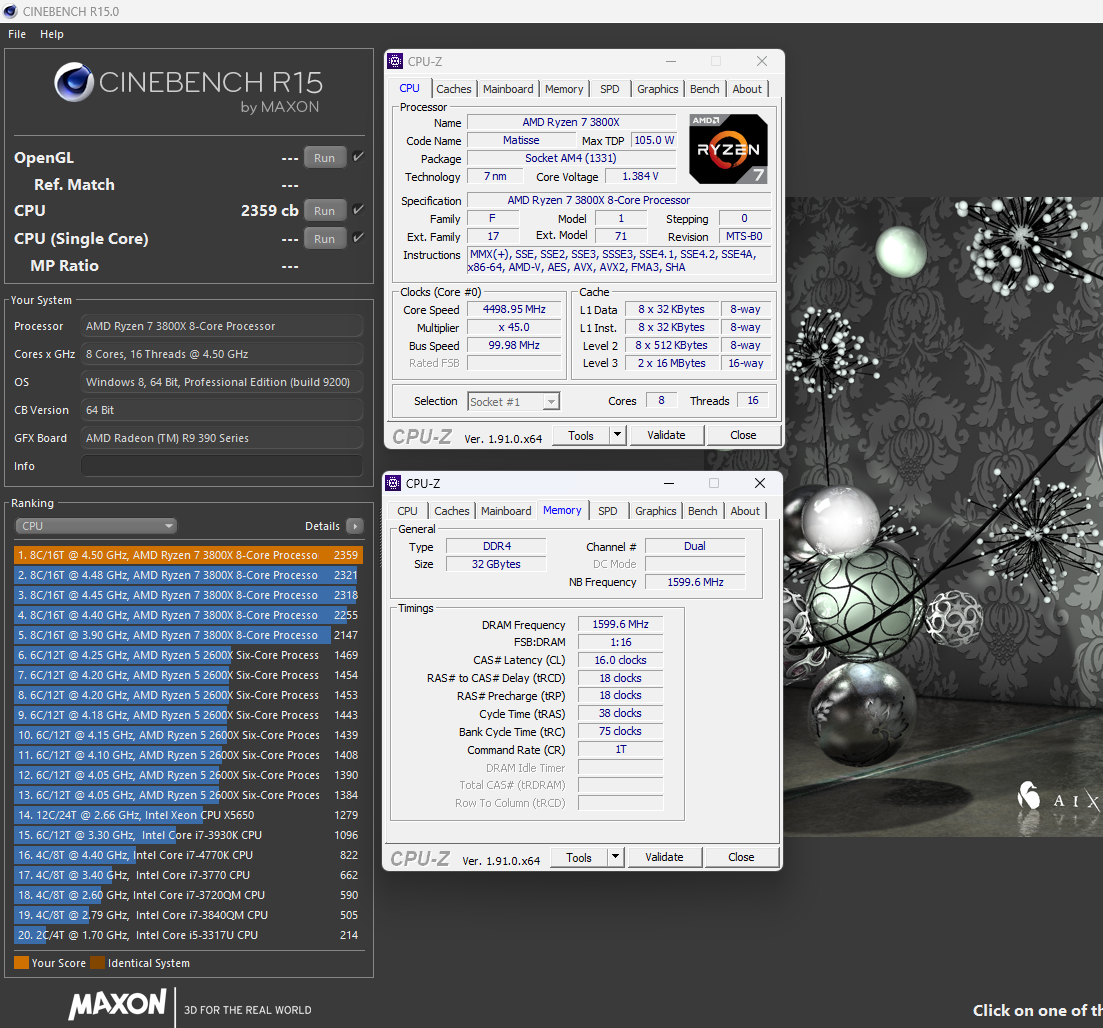This screenshot has height=1028, width=1103.
Task: Click the upper CPU-Z window title icon
Action: 396,62
